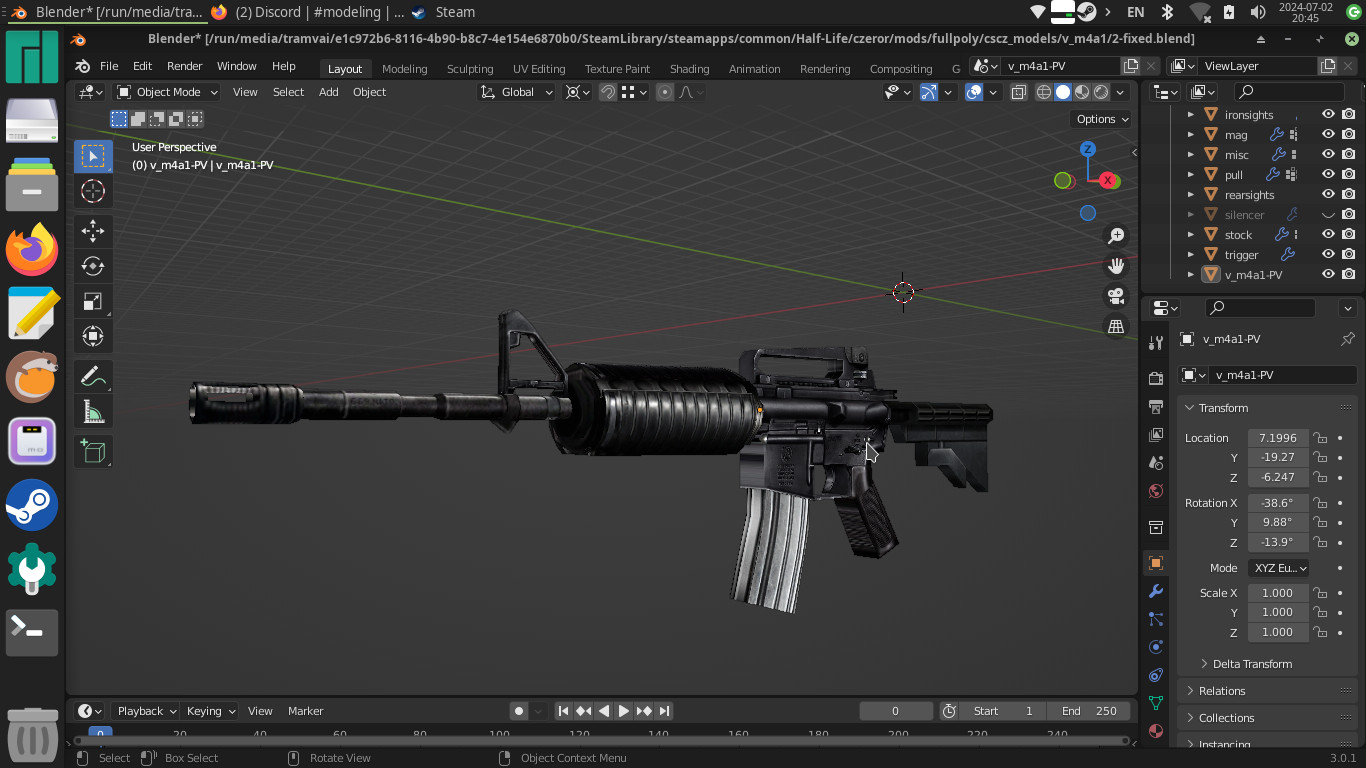This screenshot has width=1366, height=768.
Task: Hide the mag object in the outliner
Action: click(x=1328, y=134)
